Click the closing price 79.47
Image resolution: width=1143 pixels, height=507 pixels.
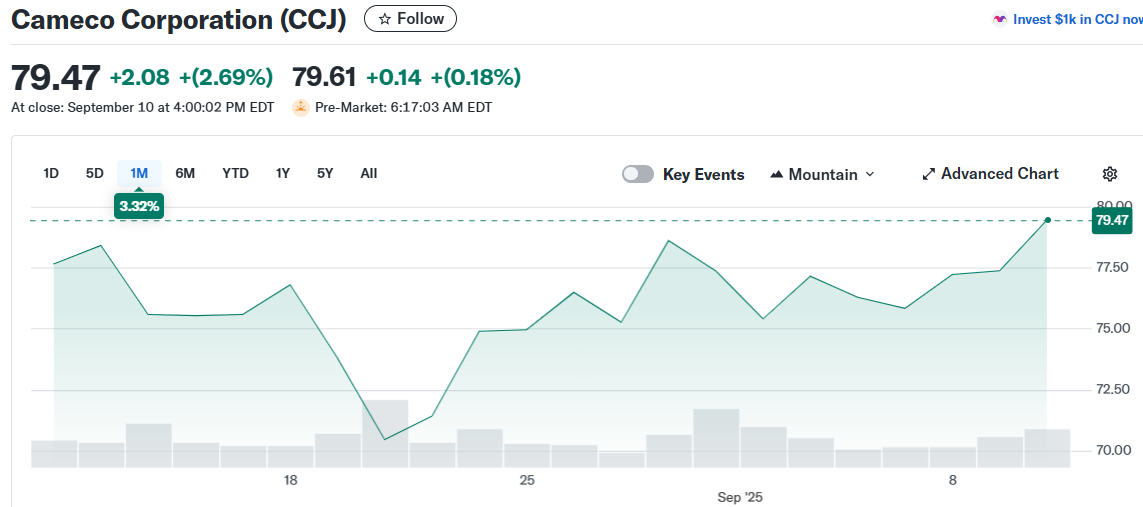point(55,77)
